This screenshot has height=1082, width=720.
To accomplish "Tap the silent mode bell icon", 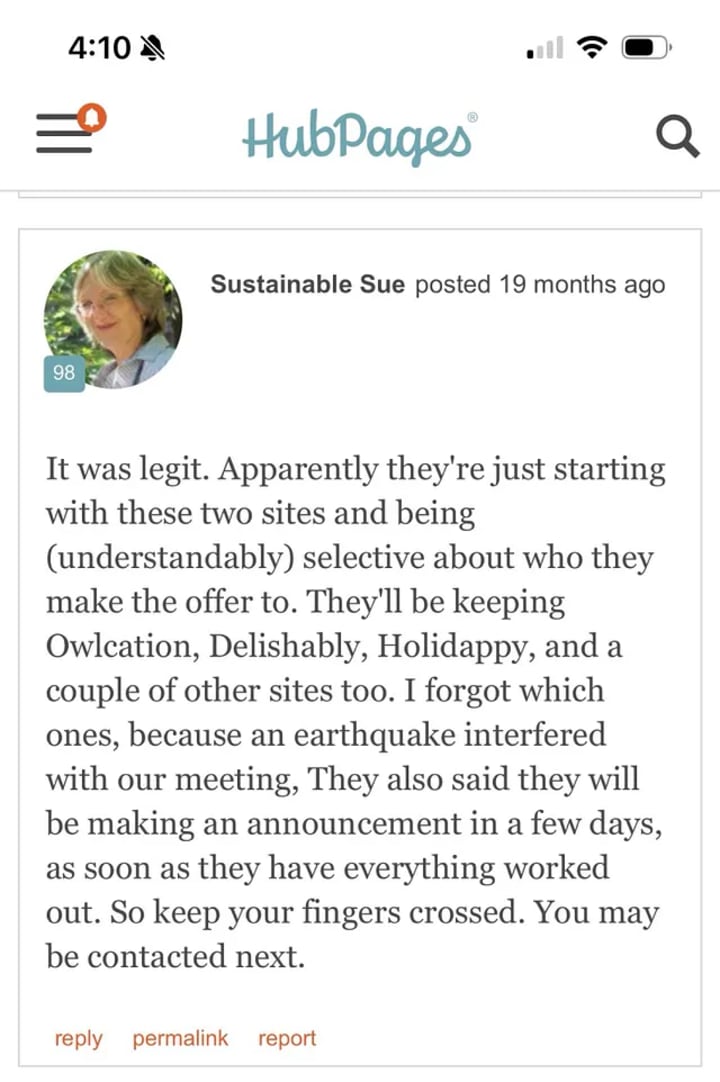I will [x=153, y=48].
